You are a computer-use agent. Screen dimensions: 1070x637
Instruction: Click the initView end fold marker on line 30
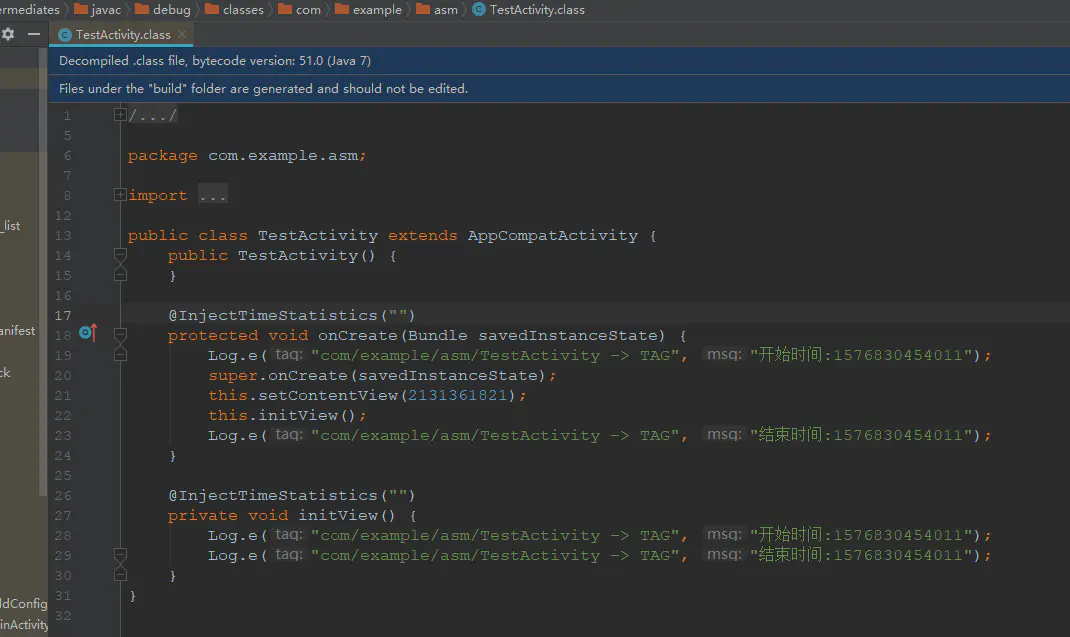[x=120, y=575]
